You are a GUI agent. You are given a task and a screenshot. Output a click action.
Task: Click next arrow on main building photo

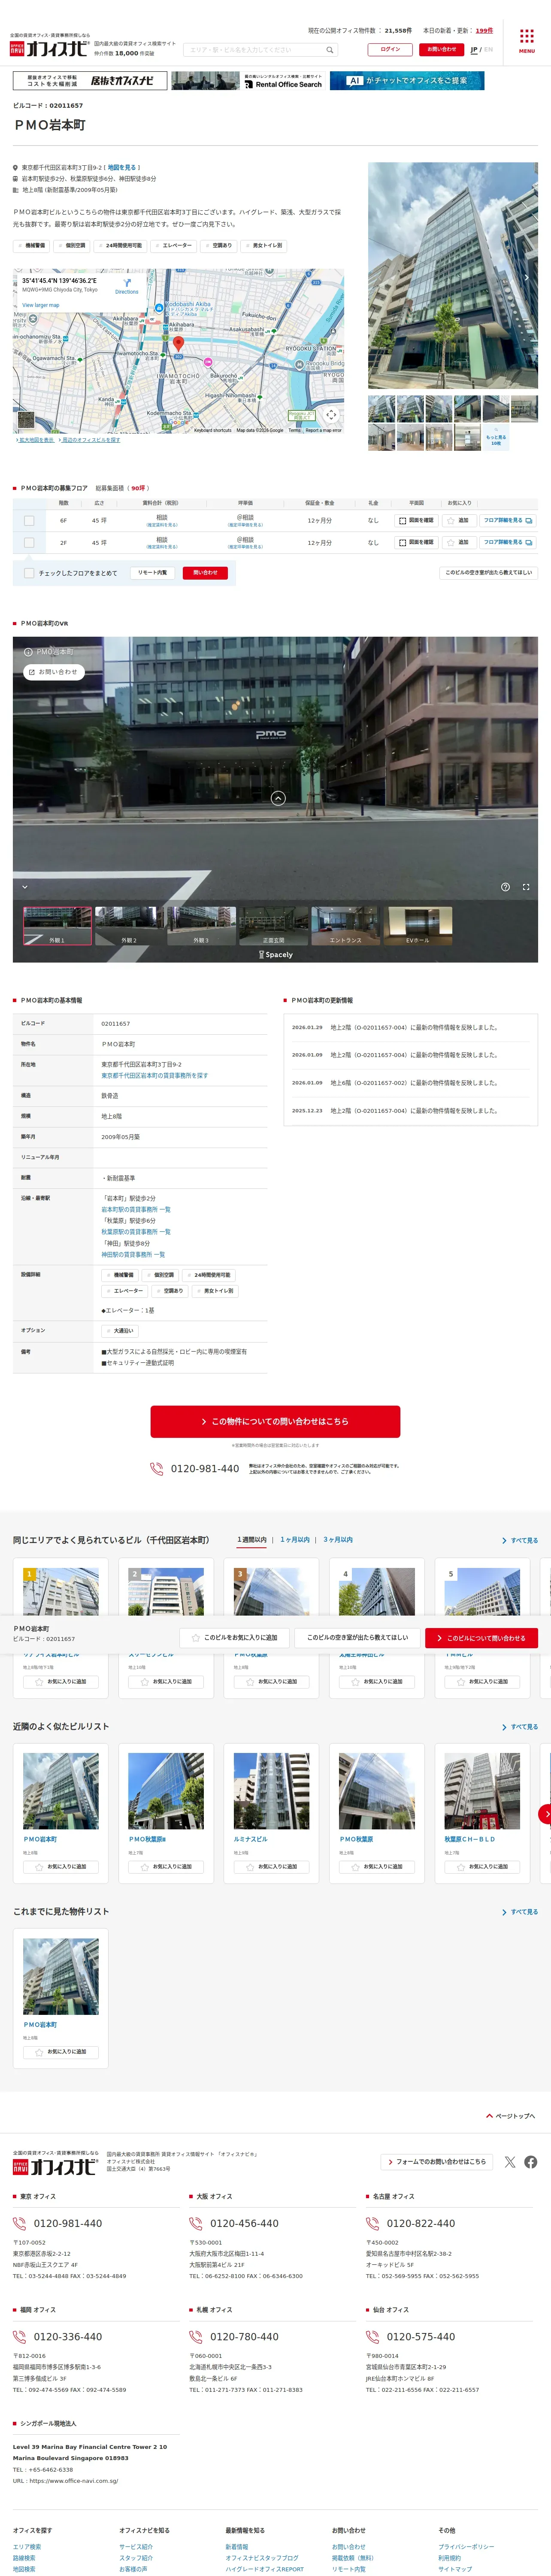tap(527, 277)
